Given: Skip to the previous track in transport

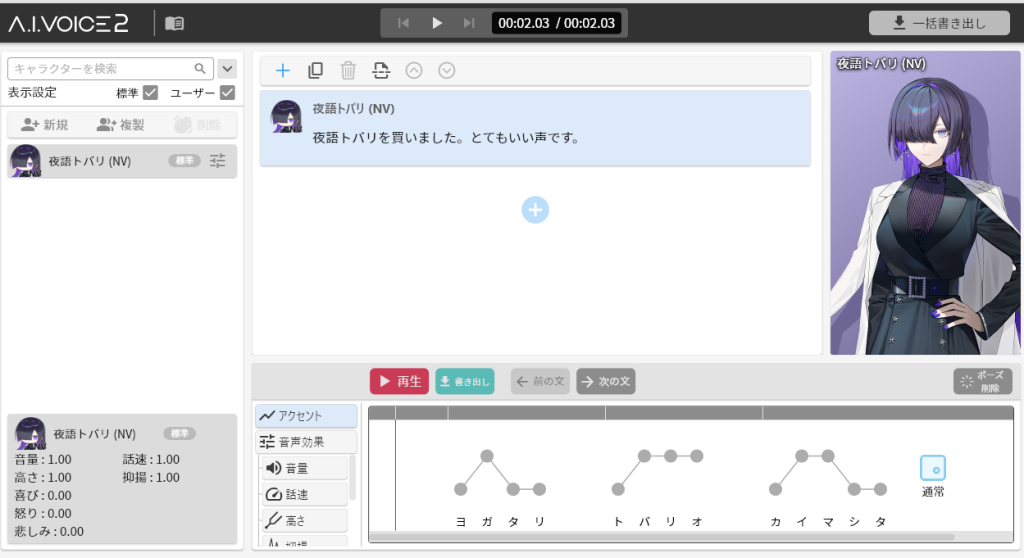Looking at the screenshot, I should point(404,23).
